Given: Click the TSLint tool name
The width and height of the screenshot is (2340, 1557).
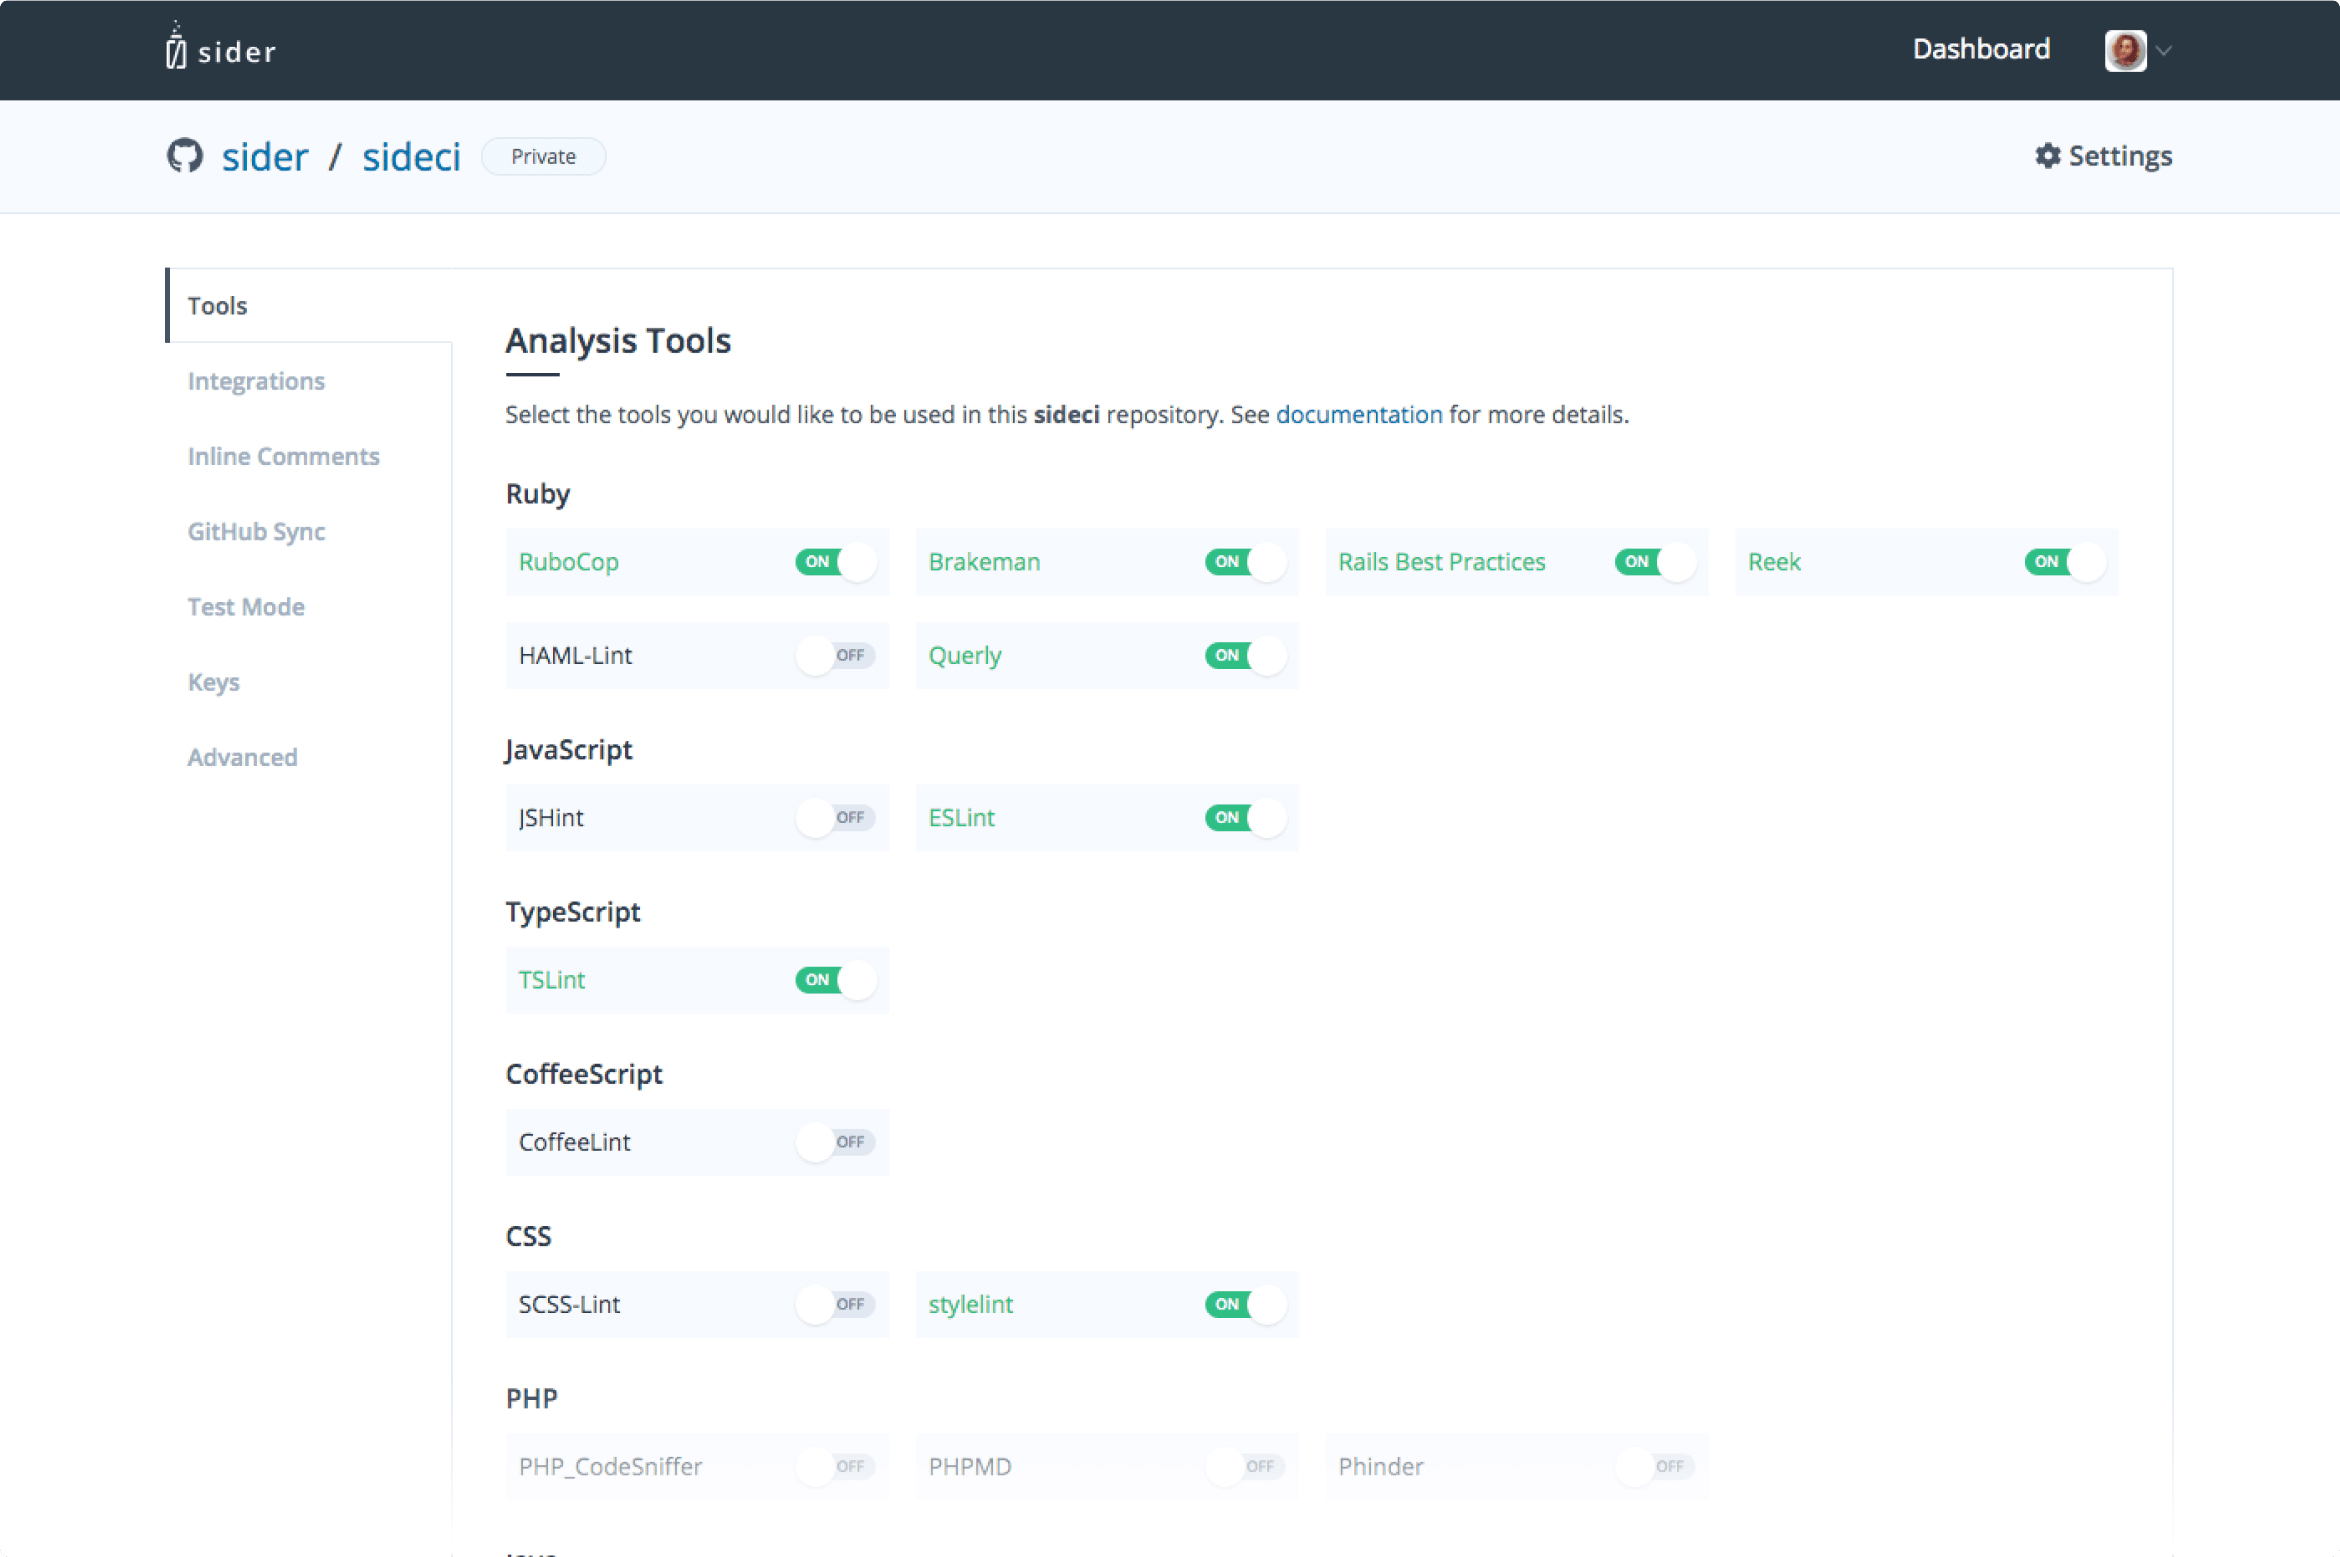Looking at the screenshot, I should pos(552,980).
